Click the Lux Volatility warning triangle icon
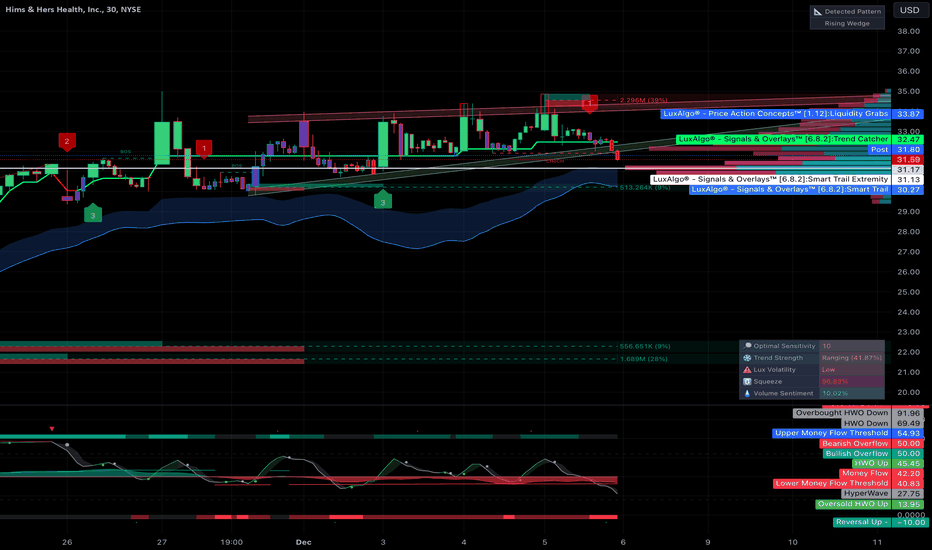The width and height of the screenshot is (932, 550). tap(747, 370)
